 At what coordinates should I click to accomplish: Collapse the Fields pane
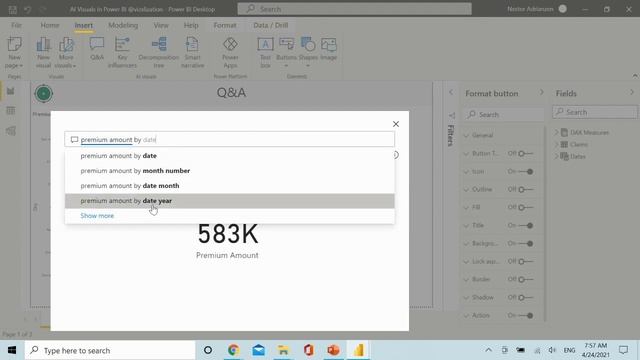click(631, 93)
